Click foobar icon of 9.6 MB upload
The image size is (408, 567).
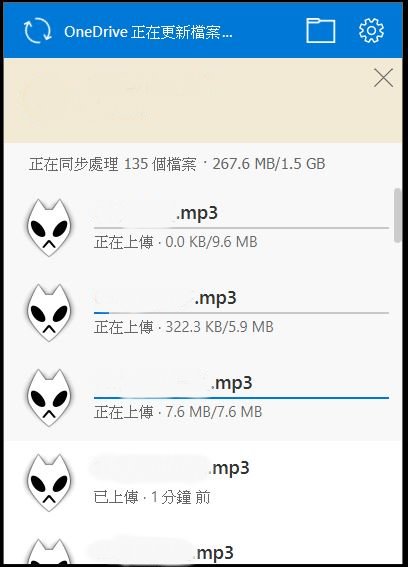(48, 227)
